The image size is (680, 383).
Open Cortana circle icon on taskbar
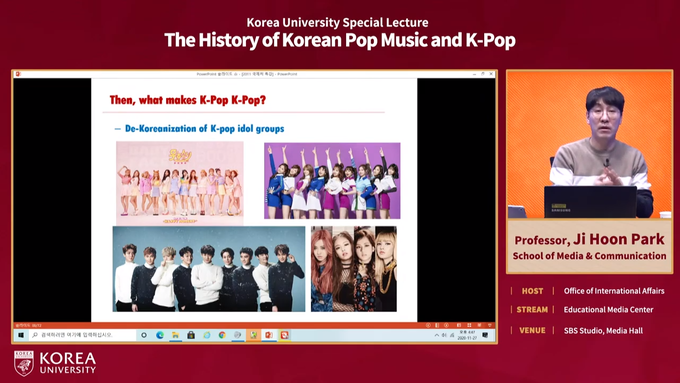coord(144,335)
